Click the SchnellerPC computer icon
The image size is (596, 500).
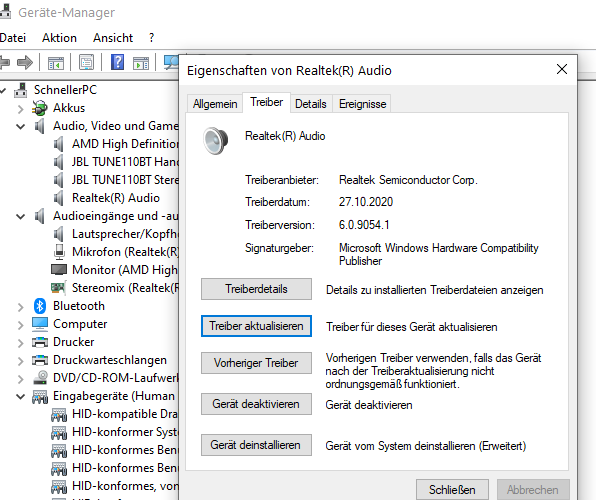(21, 90)
